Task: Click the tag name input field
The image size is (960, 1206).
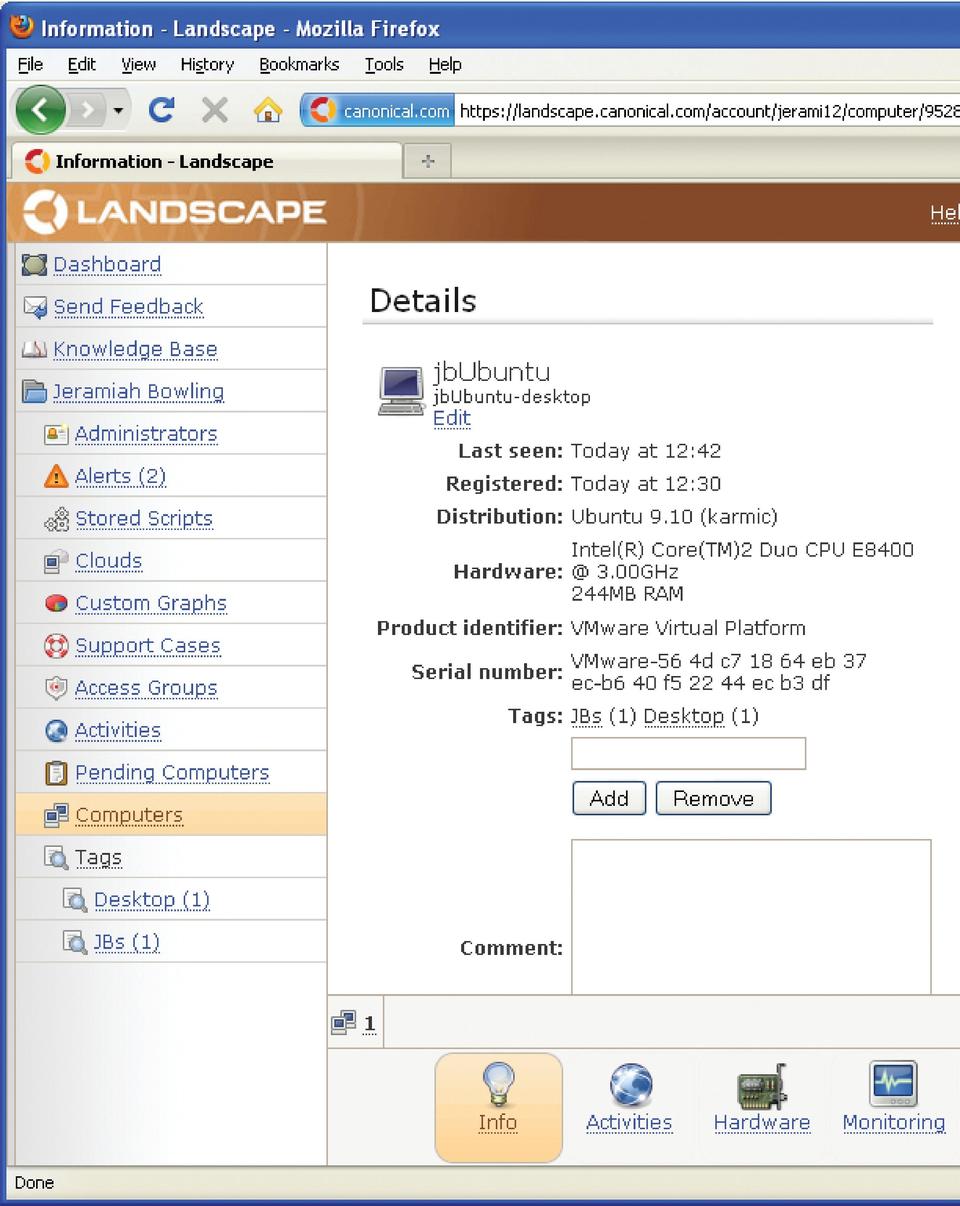Action: coord(688,754)
